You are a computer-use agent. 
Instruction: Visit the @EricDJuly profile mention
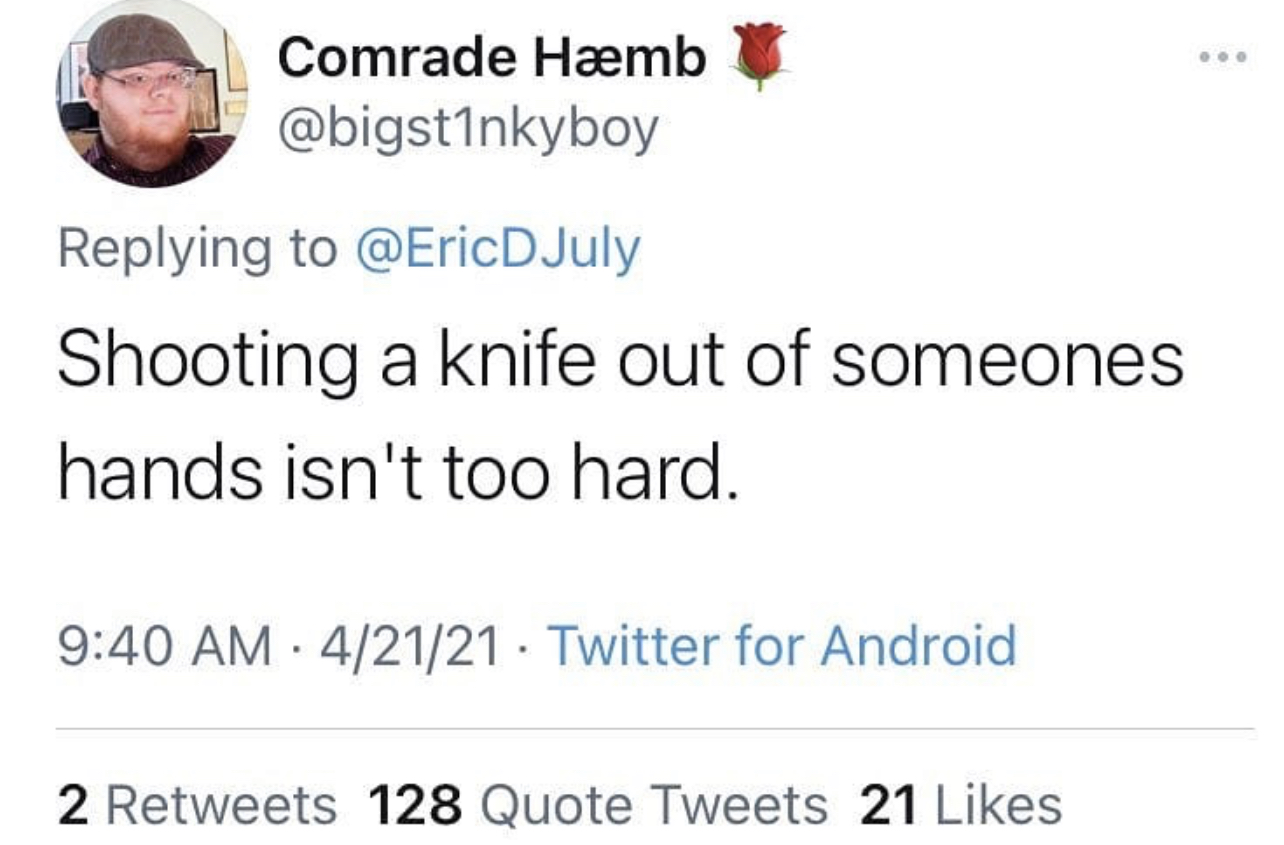tap(498, 248)
